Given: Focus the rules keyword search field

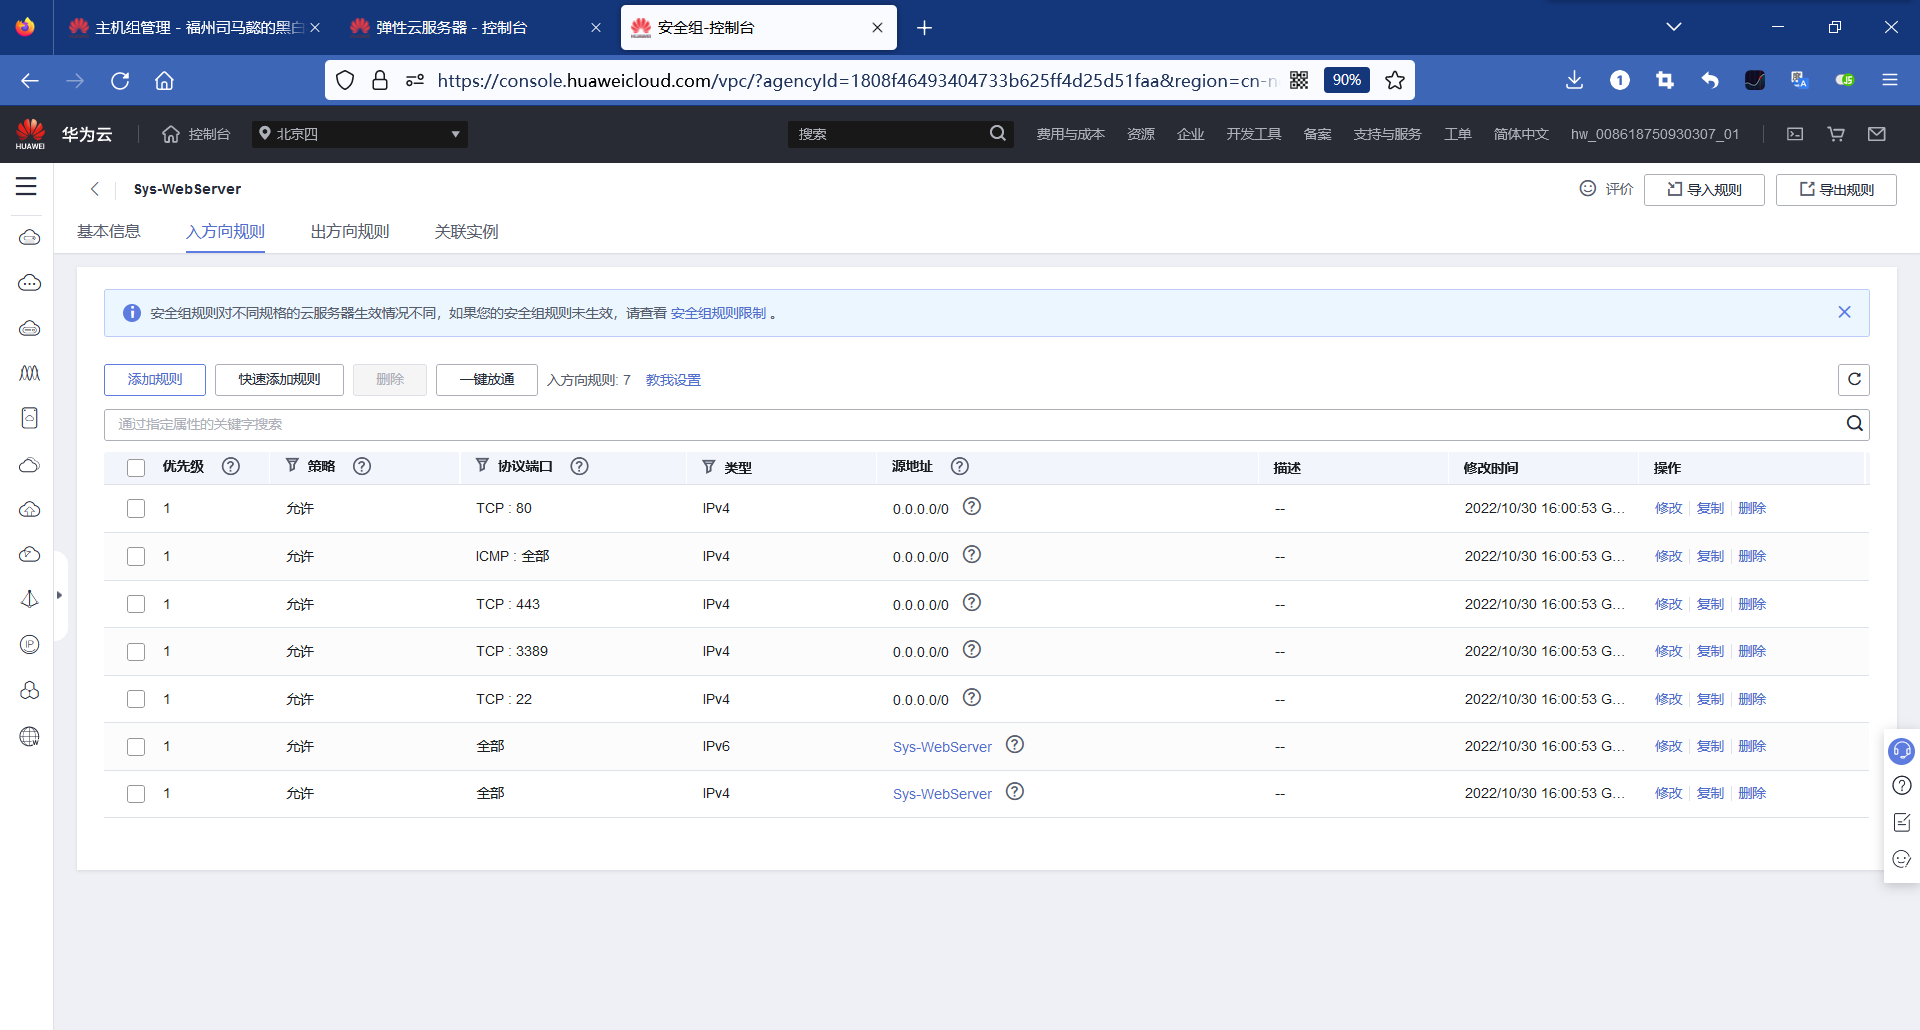Looking at the screenshot, I should pyautogui.click(x=972, y=424).
